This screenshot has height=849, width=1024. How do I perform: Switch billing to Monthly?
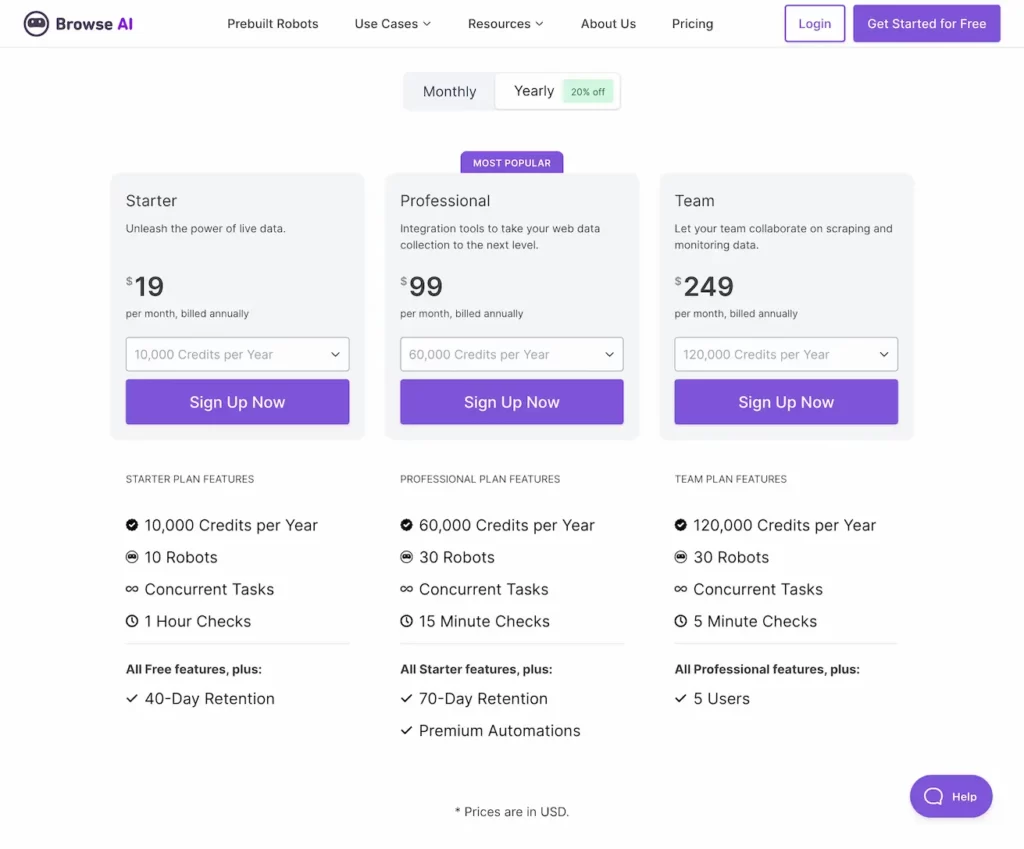point(448,91)
